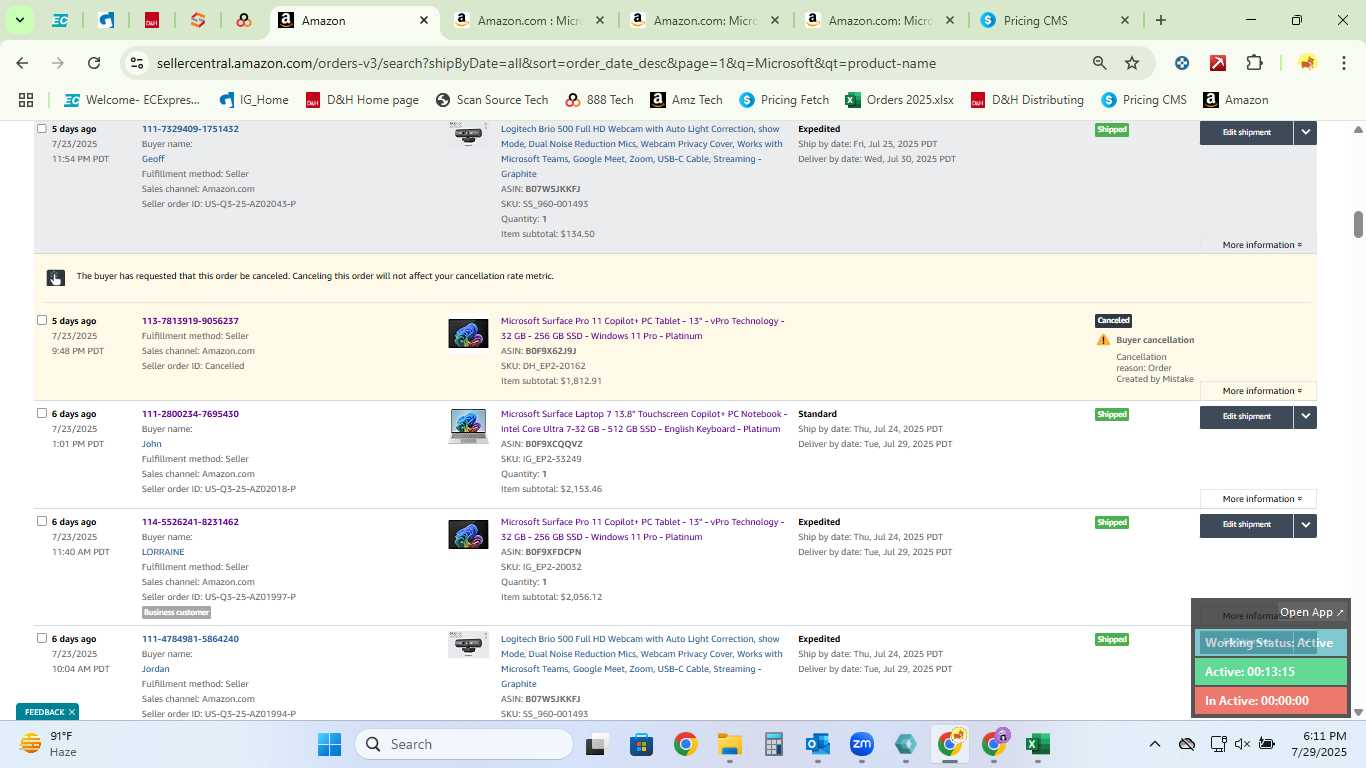Open the Amz Tech bookmark
The width and height of the screenshot is (1366, 768).
(x=686, y=100)
